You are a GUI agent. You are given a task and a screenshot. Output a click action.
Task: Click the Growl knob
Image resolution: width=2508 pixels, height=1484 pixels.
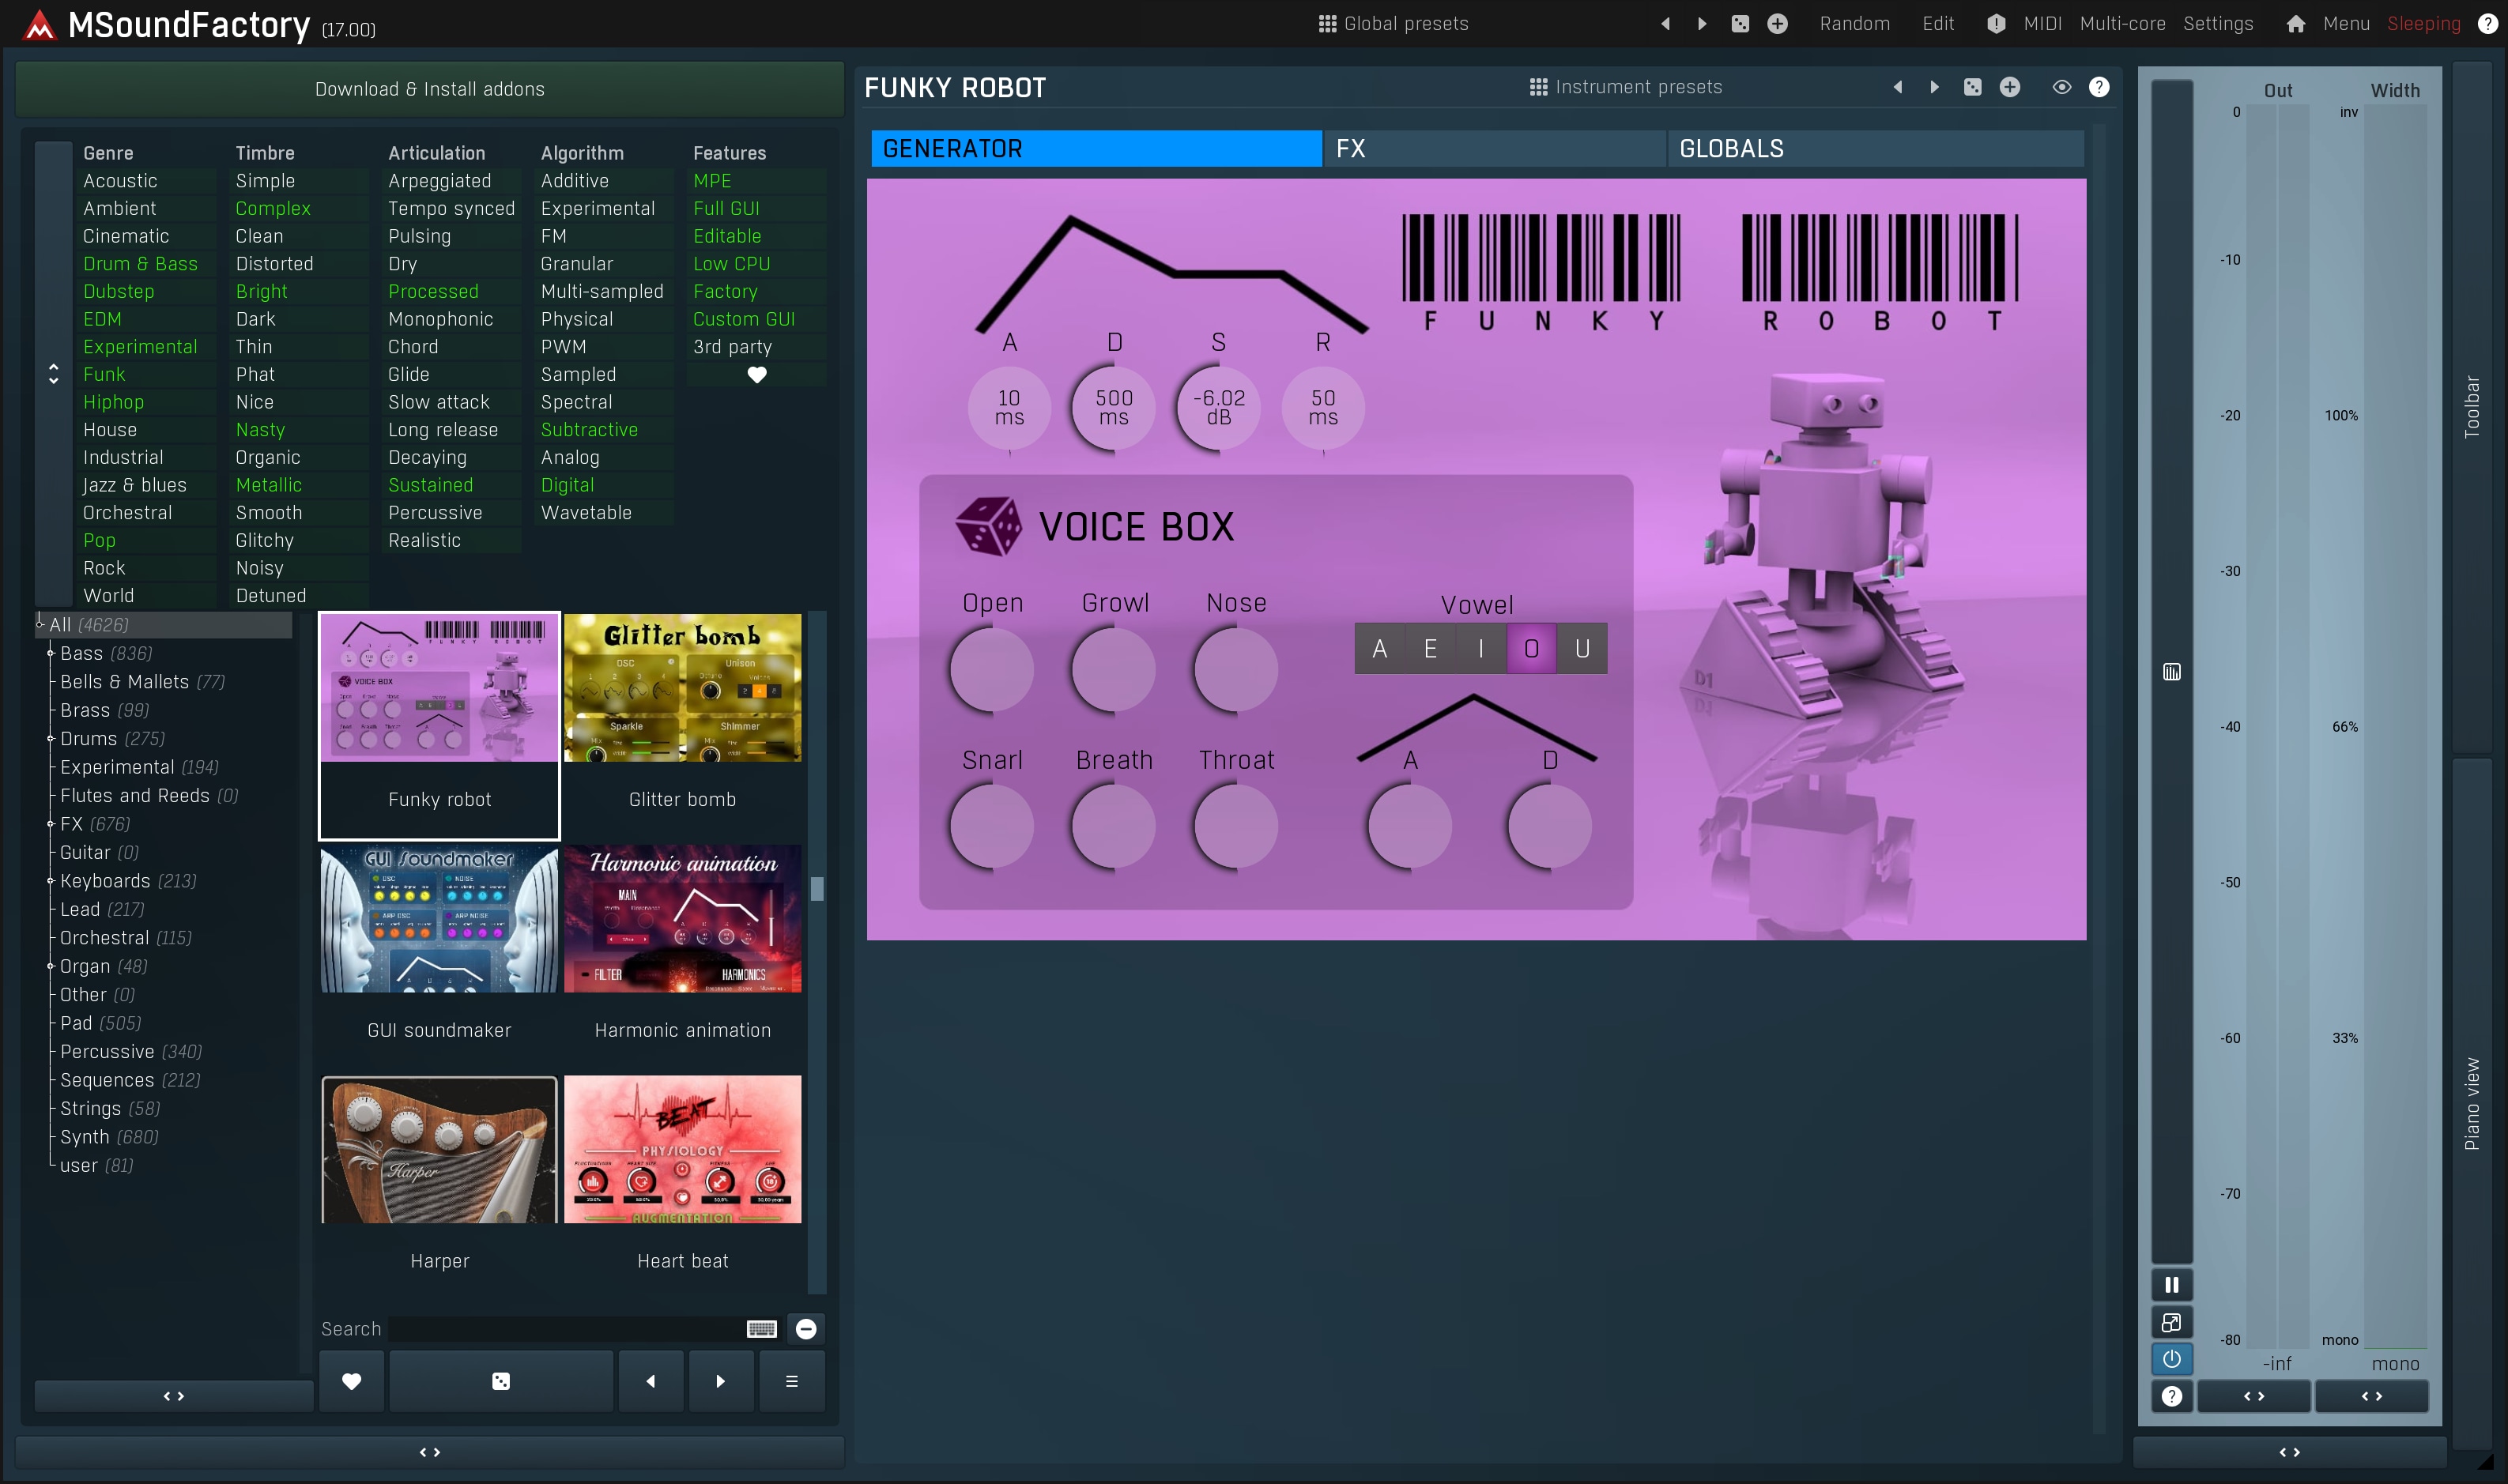pyautogui.click(x=1113, y=669)
